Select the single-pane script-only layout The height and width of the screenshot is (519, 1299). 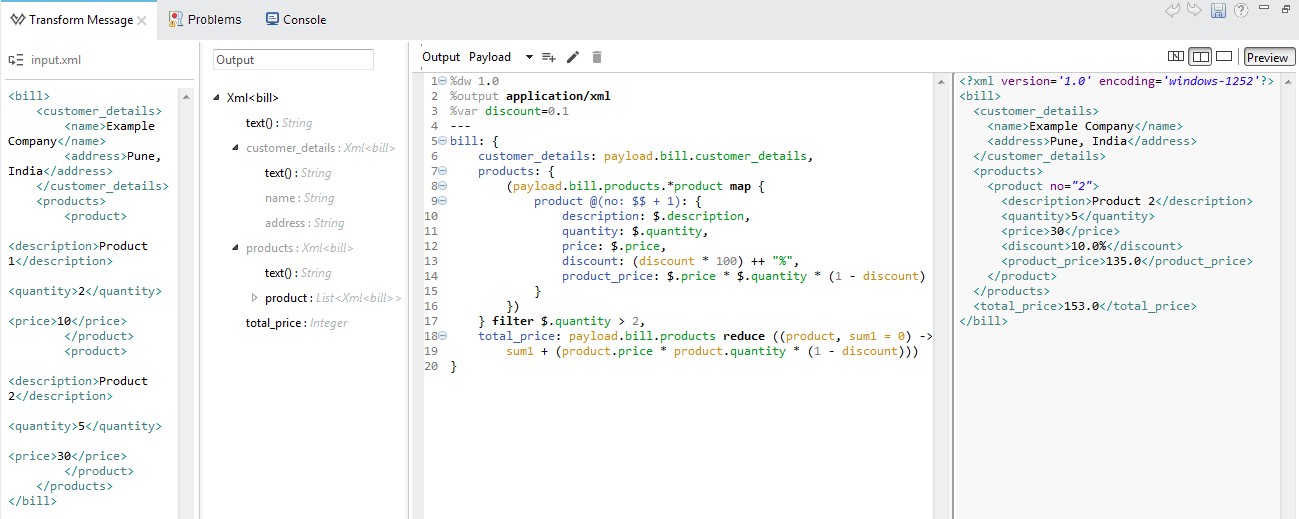1223,57
